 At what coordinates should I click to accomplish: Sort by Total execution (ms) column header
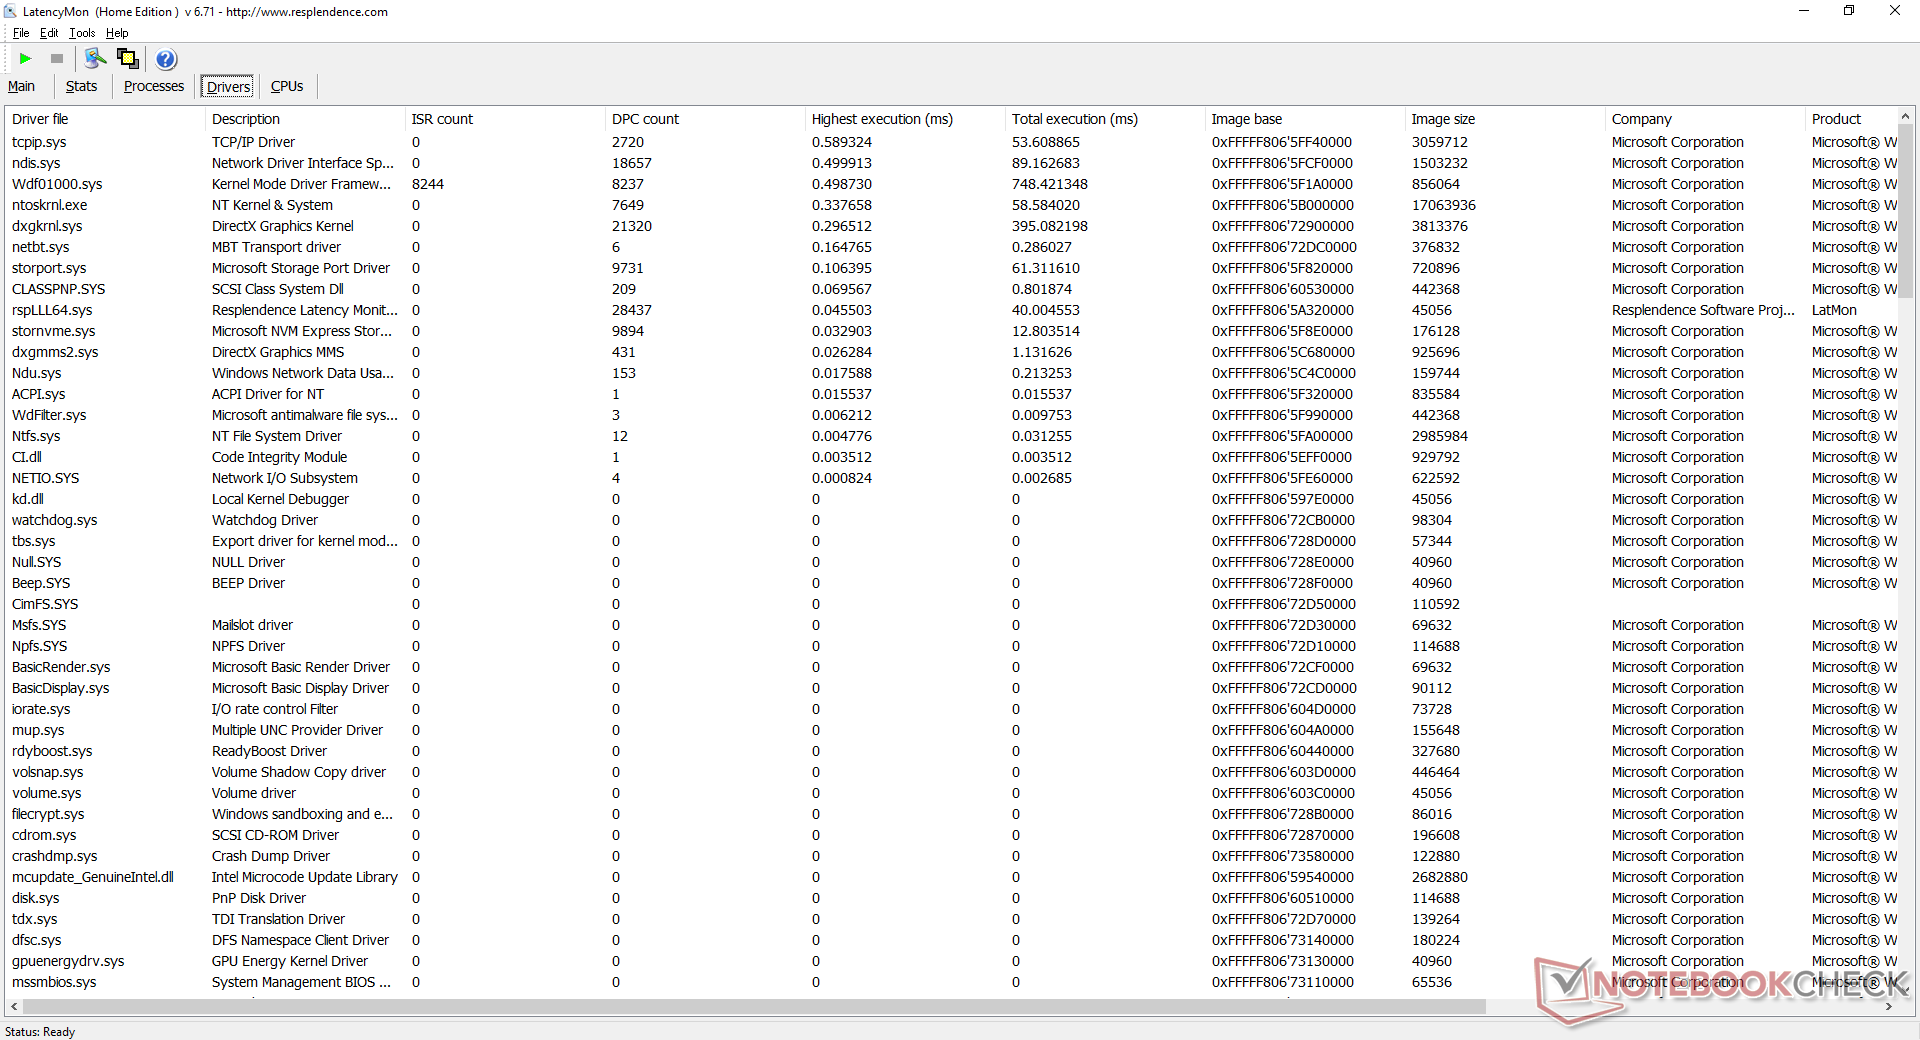click(1105, 119)
